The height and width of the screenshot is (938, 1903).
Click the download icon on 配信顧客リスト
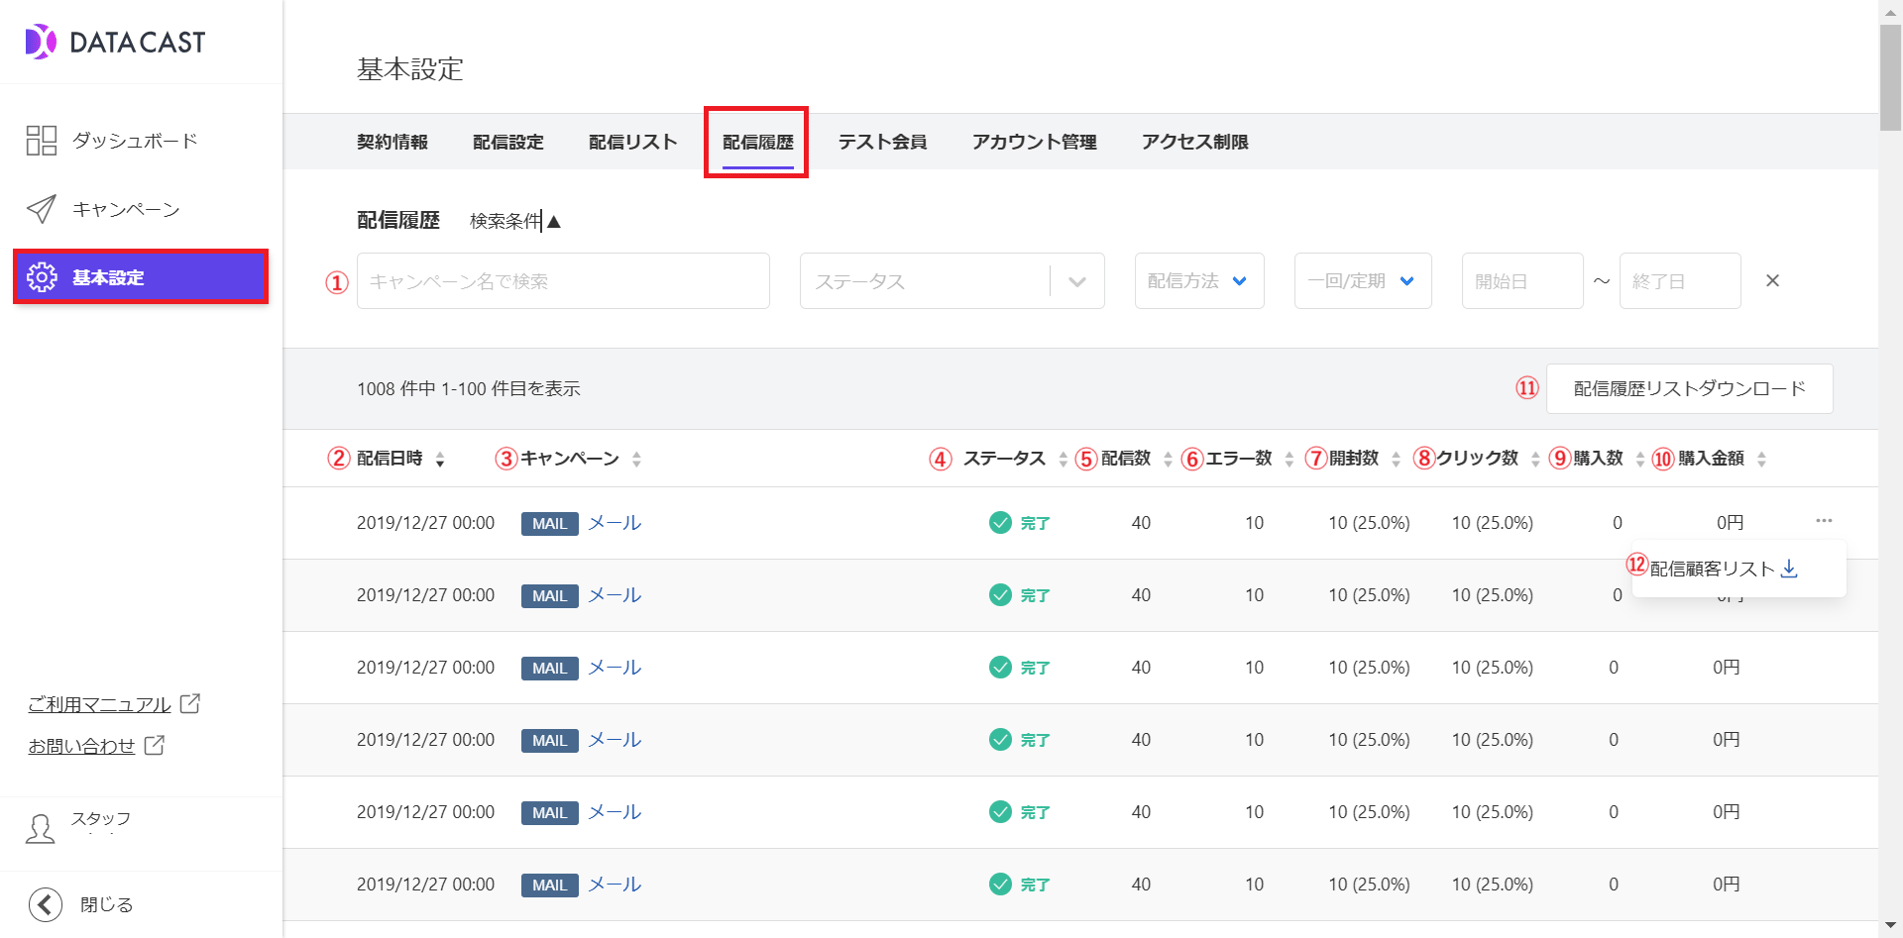(x=1789, y=569)
